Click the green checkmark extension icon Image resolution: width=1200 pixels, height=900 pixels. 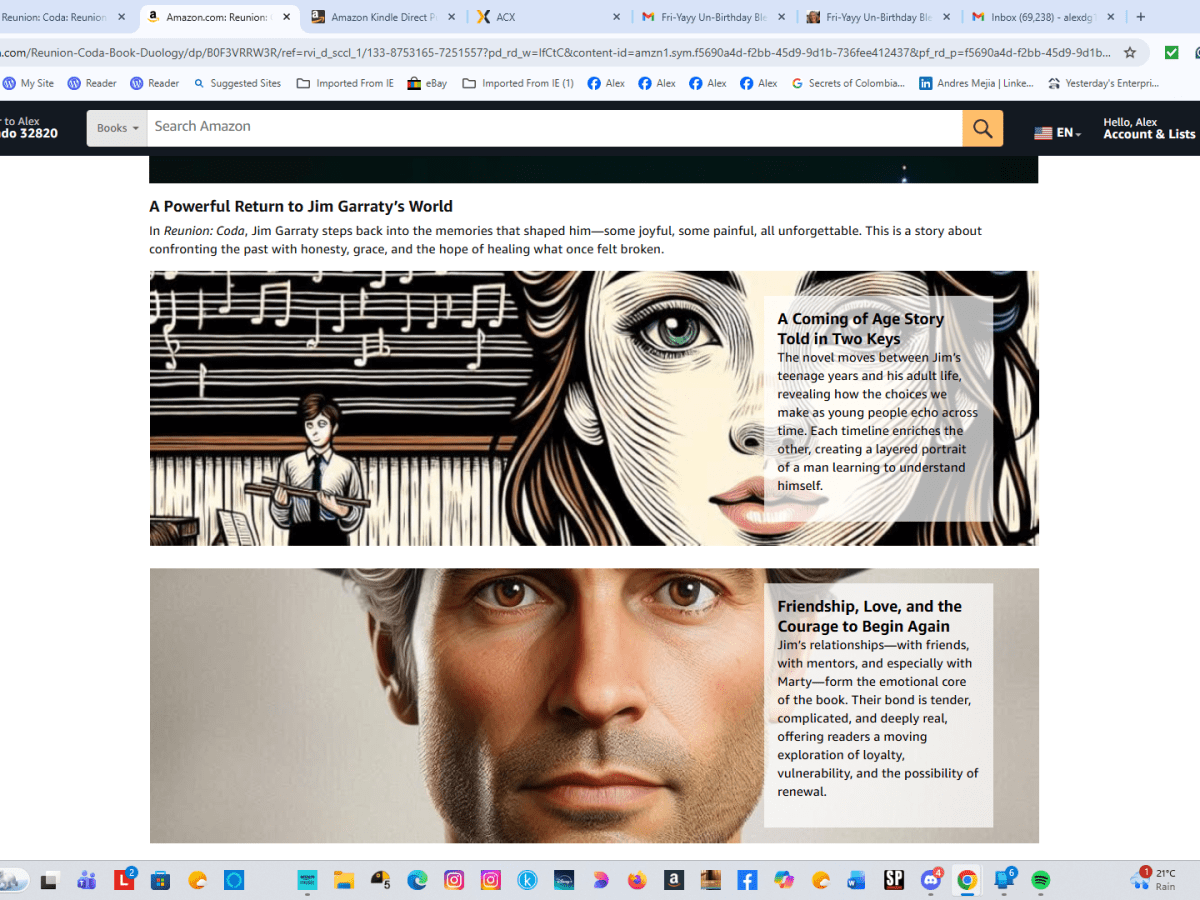click(x=1171, y=53)
